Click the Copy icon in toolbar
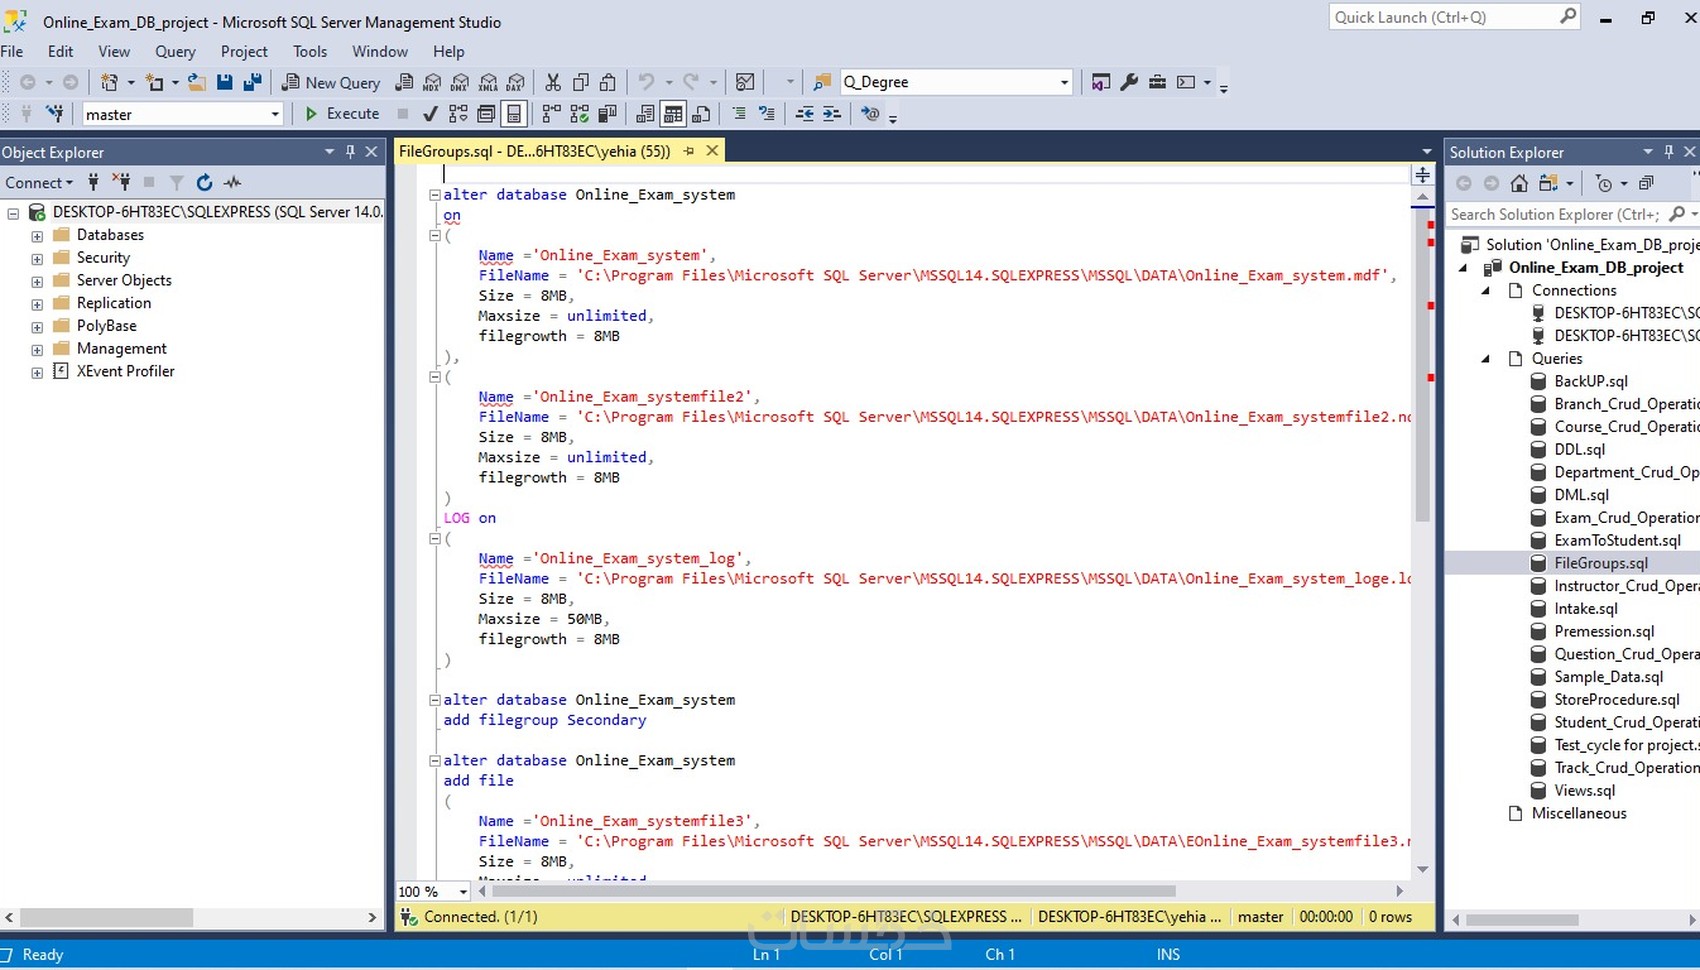The image size is (1700, 970). [580, 82]
